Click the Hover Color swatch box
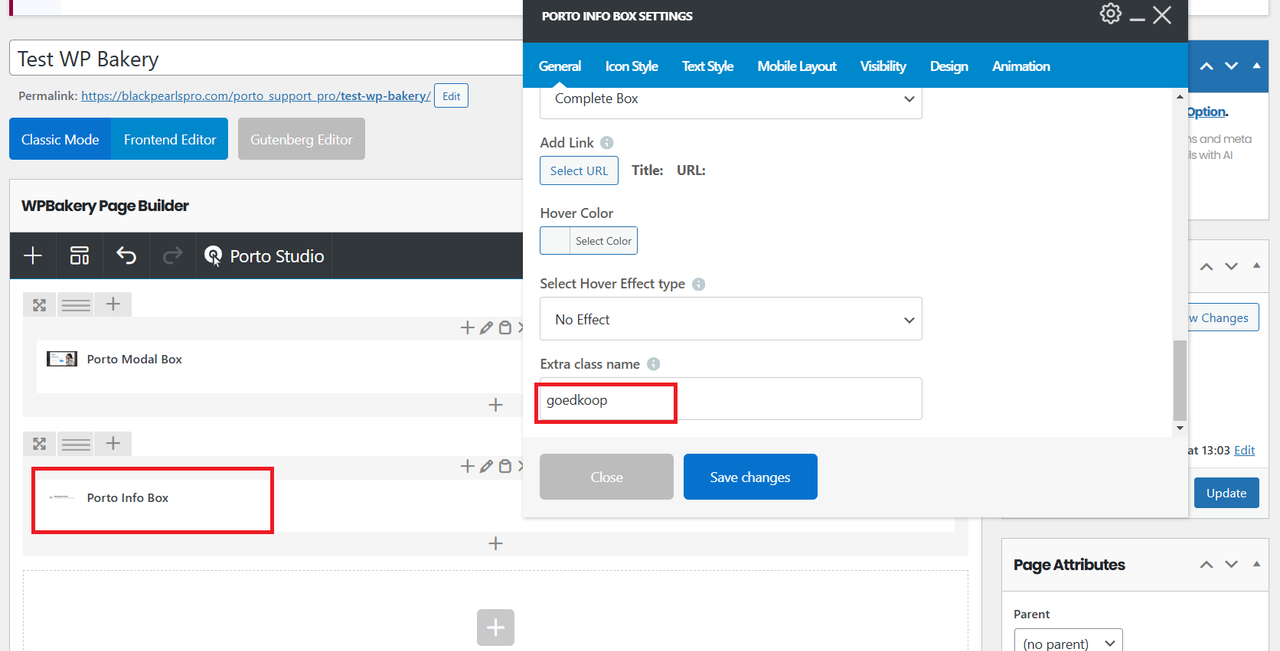Screen dimensions: 1280x651 pos(555,241)
